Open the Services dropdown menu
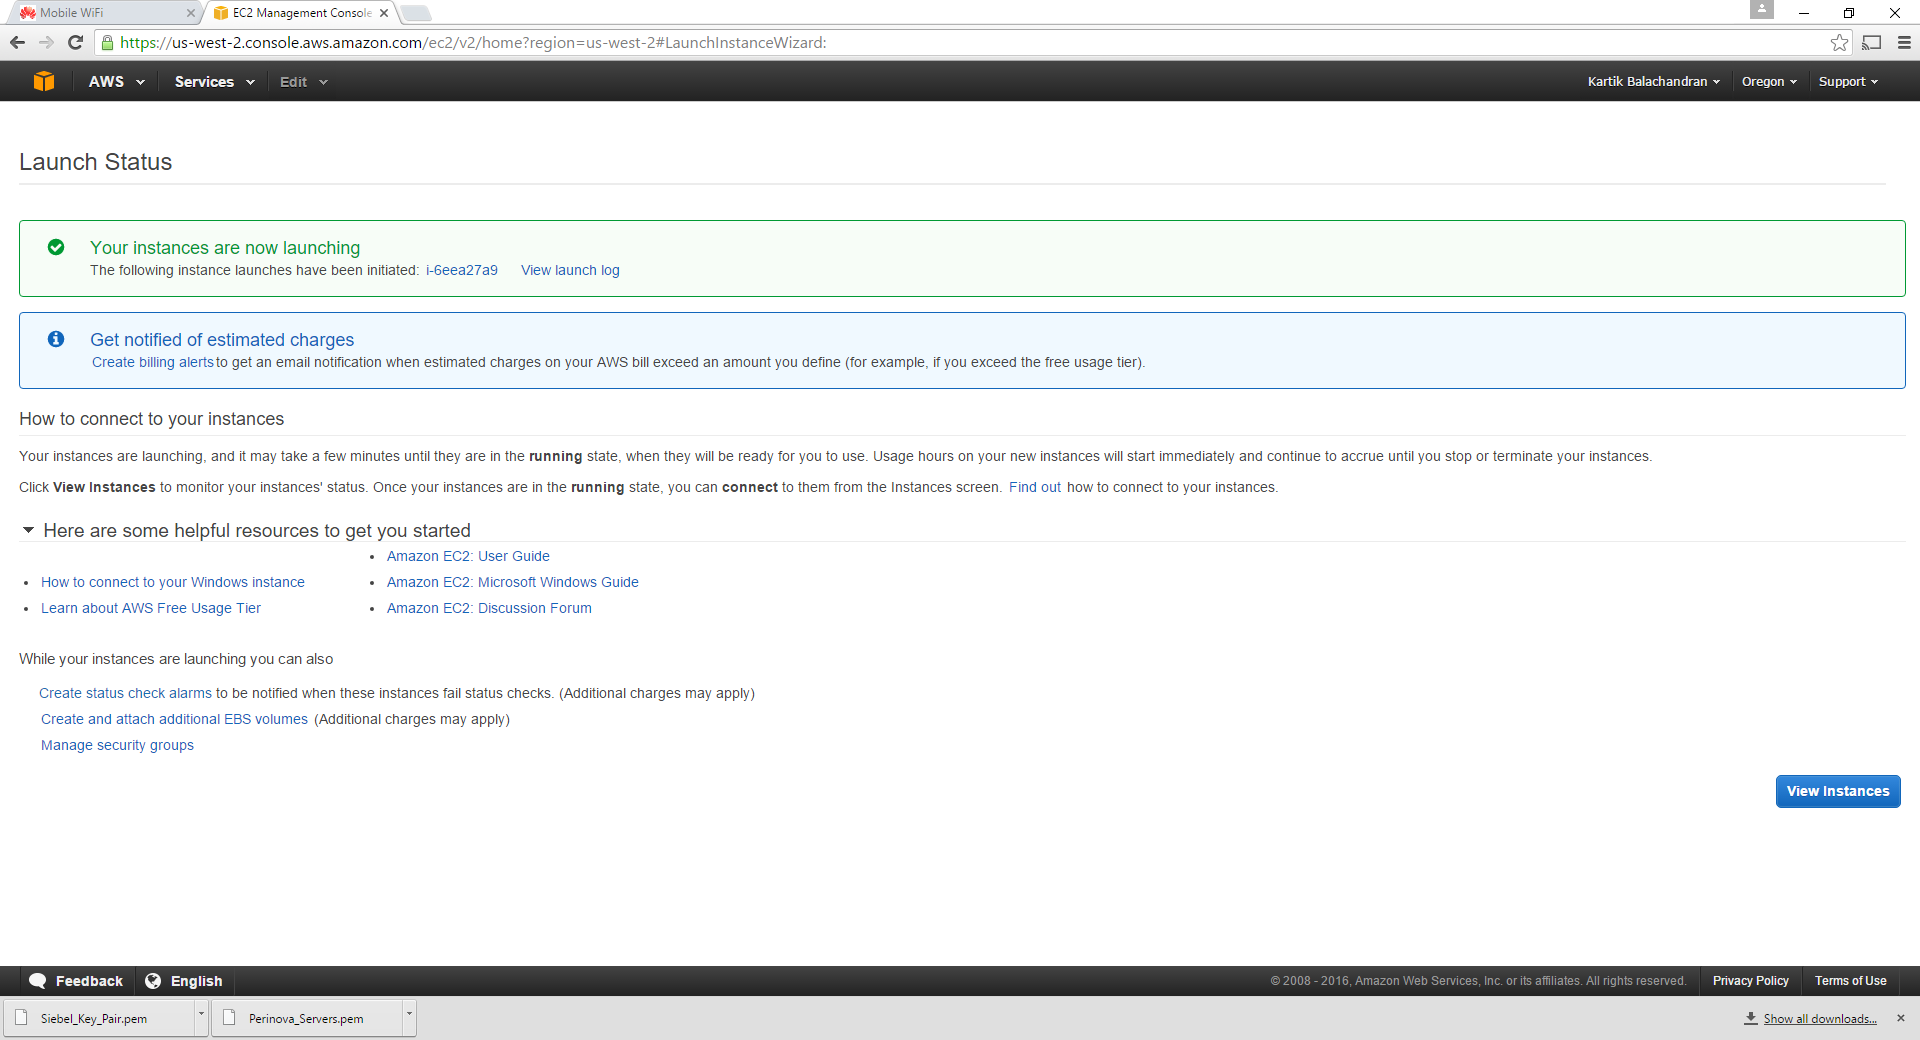Screen dimensions: 1920x1040 (x=215, y=82)
